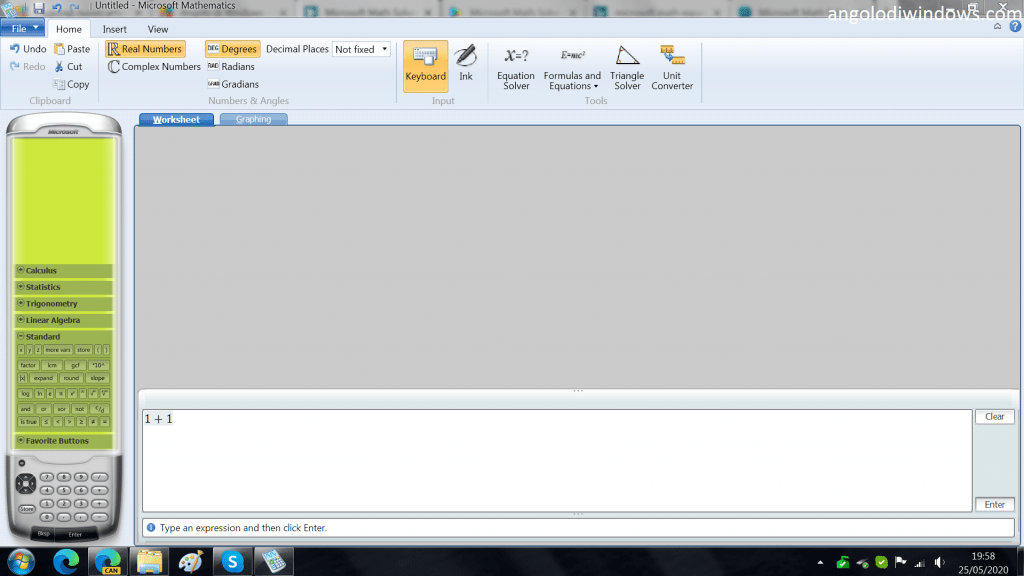Open the Unit Converter
This screenshot has height=576, width=1024.
pos(672,67)
